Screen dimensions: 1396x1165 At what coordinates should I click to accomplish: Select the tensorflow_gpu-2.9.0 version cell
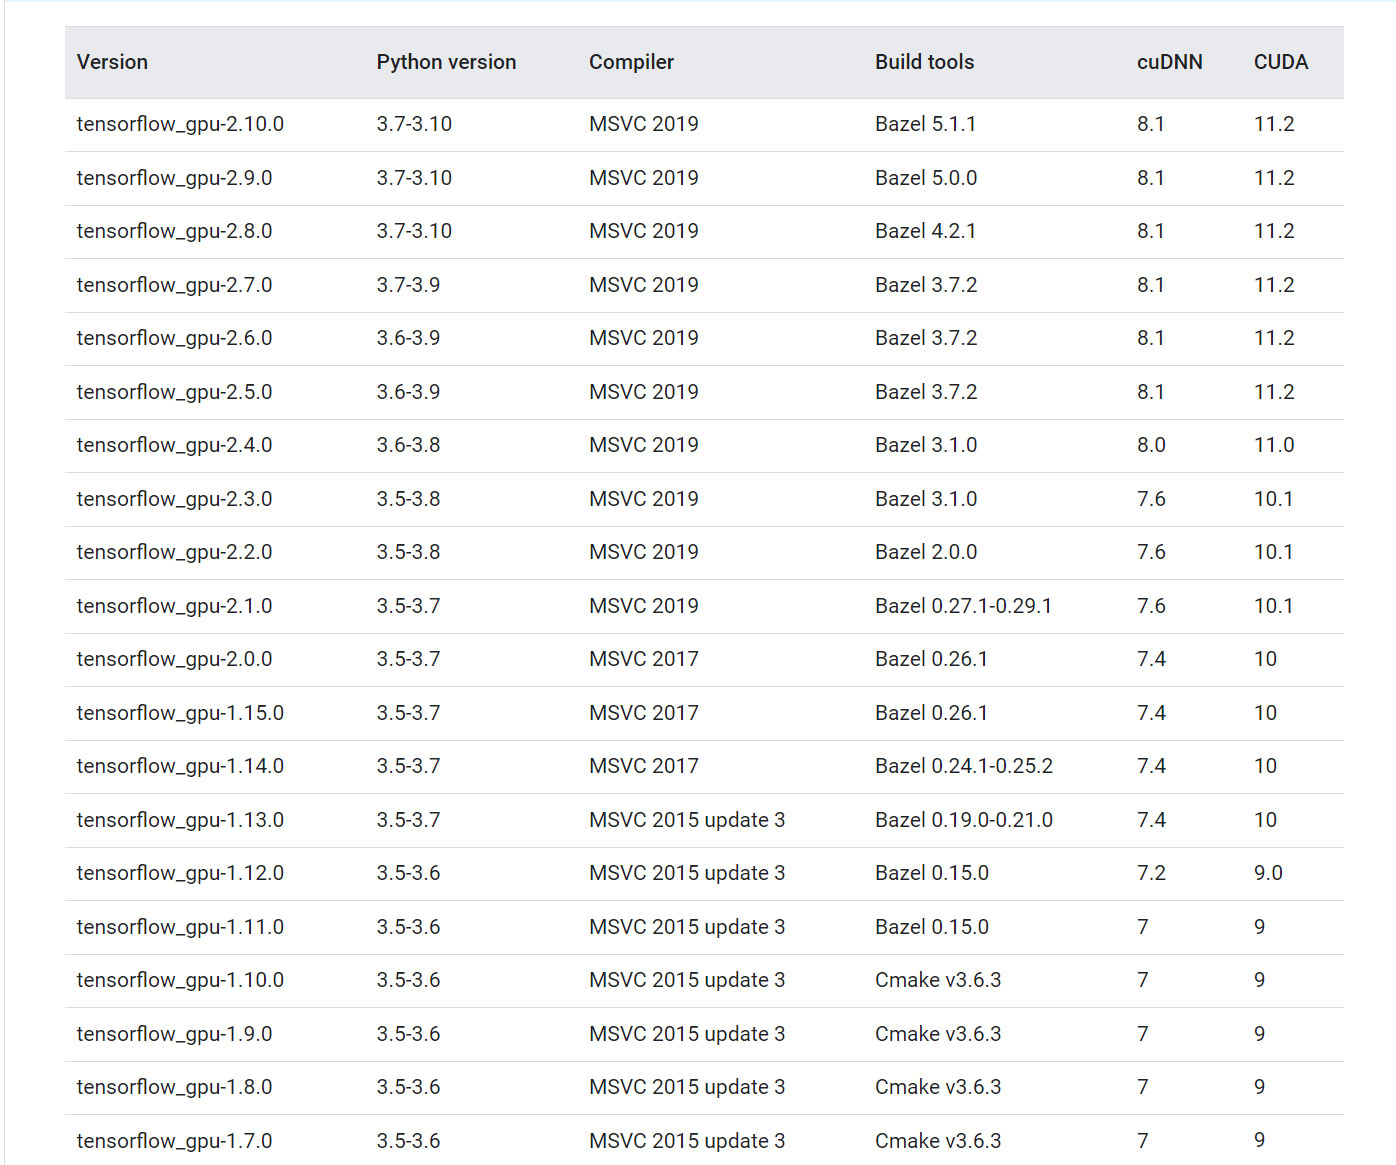coord(174,178)
